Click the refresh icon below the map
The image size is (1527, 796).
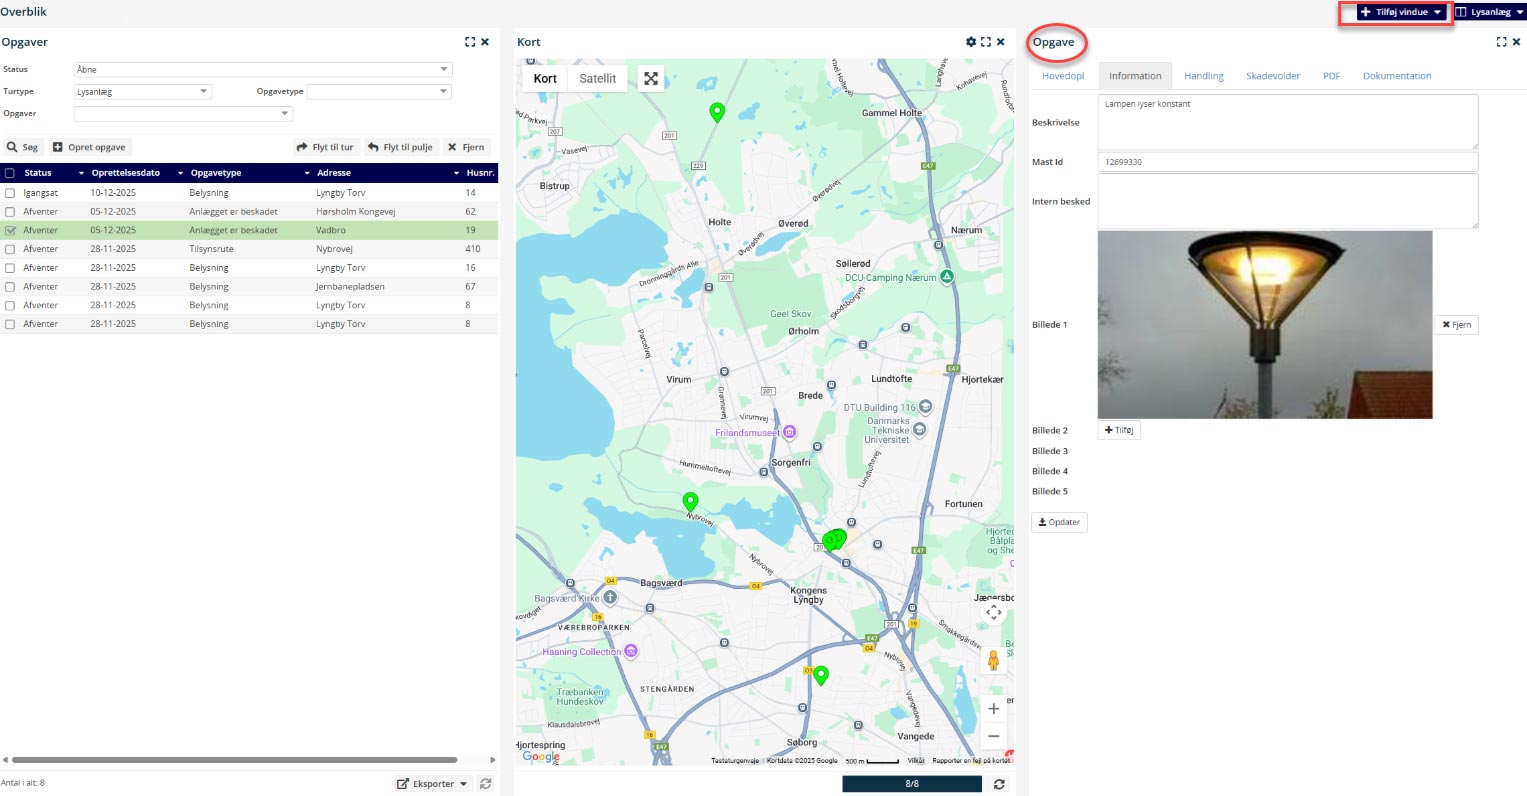click(x=999, y=784)
